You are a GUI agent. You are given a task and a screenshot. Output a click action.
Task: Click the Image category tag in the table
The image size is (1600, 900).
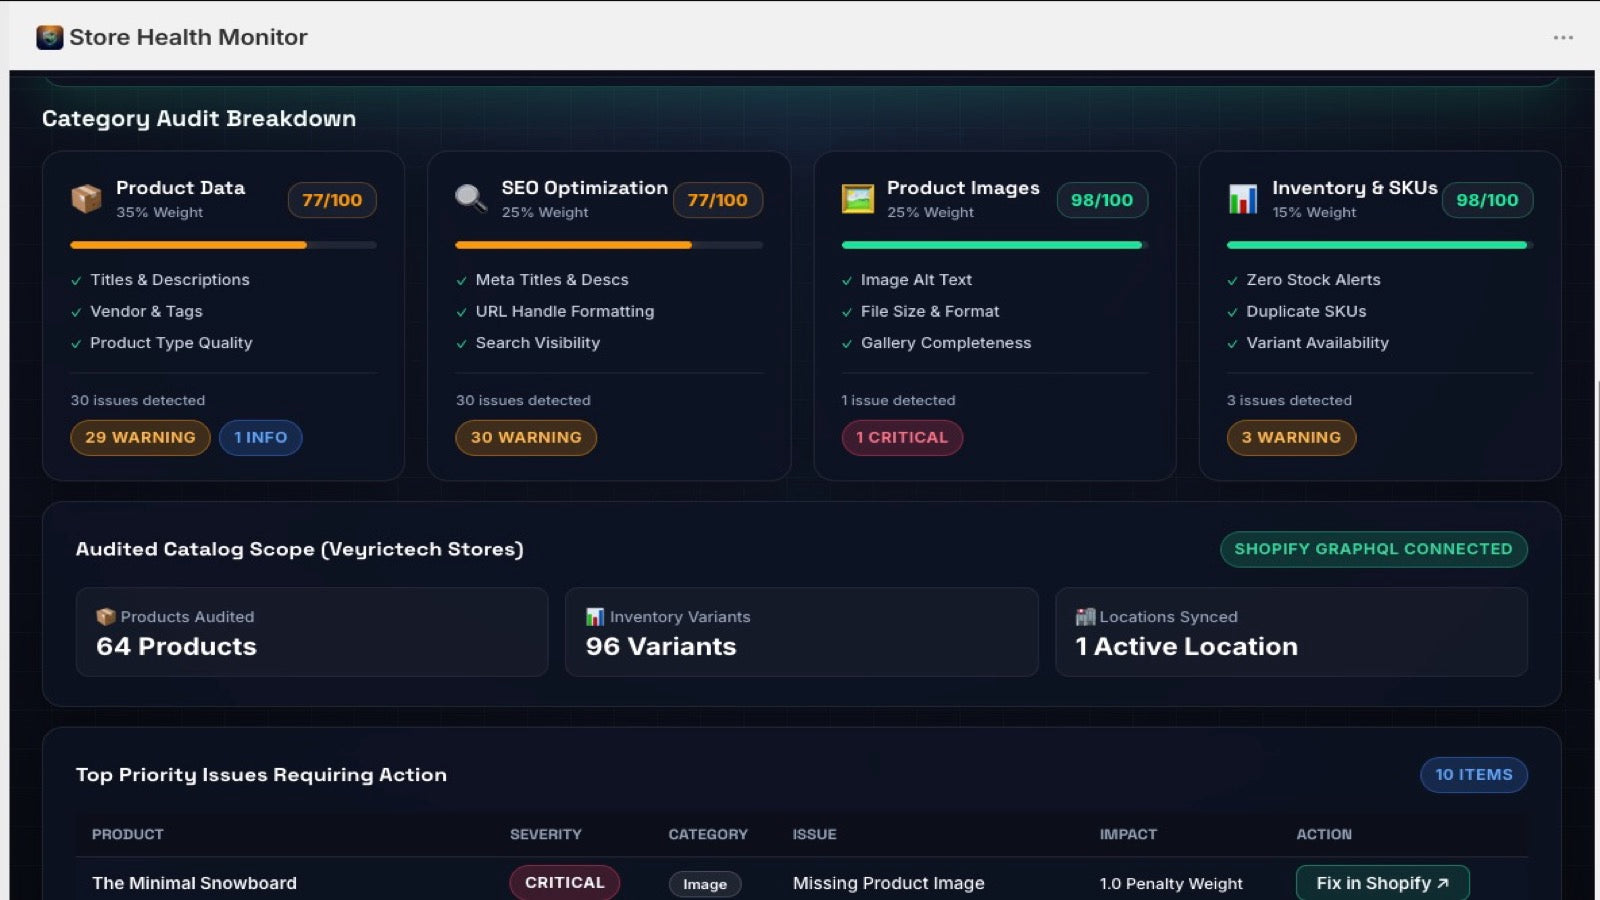(705, 884)
